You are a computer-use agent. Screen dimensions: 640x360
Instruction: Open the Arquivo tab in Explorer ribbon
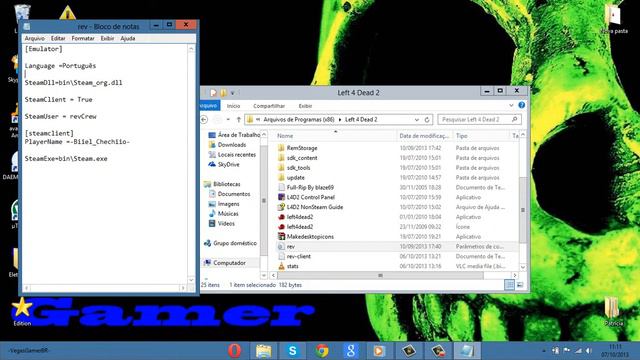(x=210, y=106)
